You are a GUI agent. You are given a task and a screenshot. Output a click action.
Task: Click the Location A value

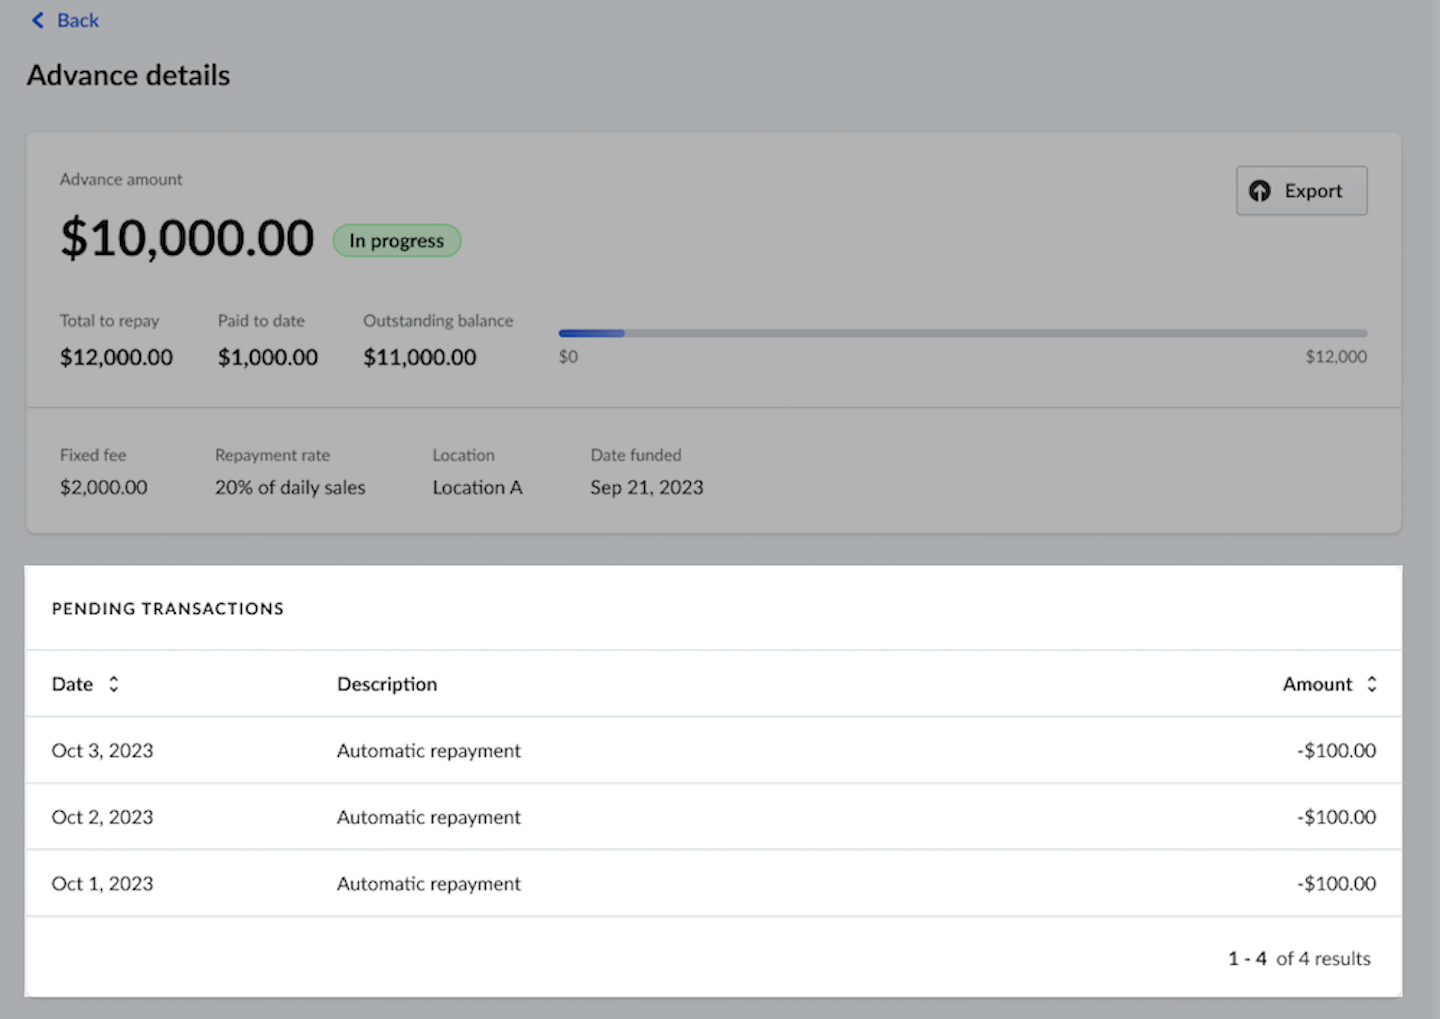[x=477, y=488]
